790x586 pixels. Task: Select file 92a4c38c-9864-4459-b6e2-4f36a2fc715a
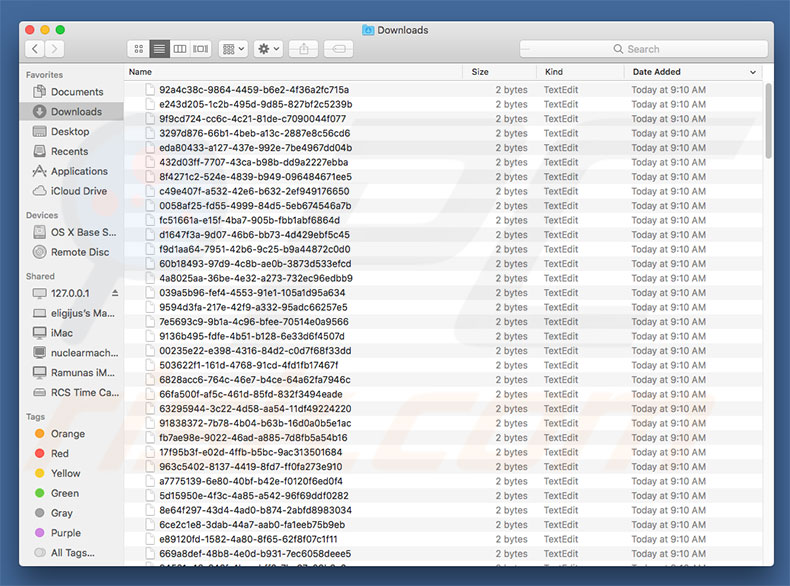point(254,90)
